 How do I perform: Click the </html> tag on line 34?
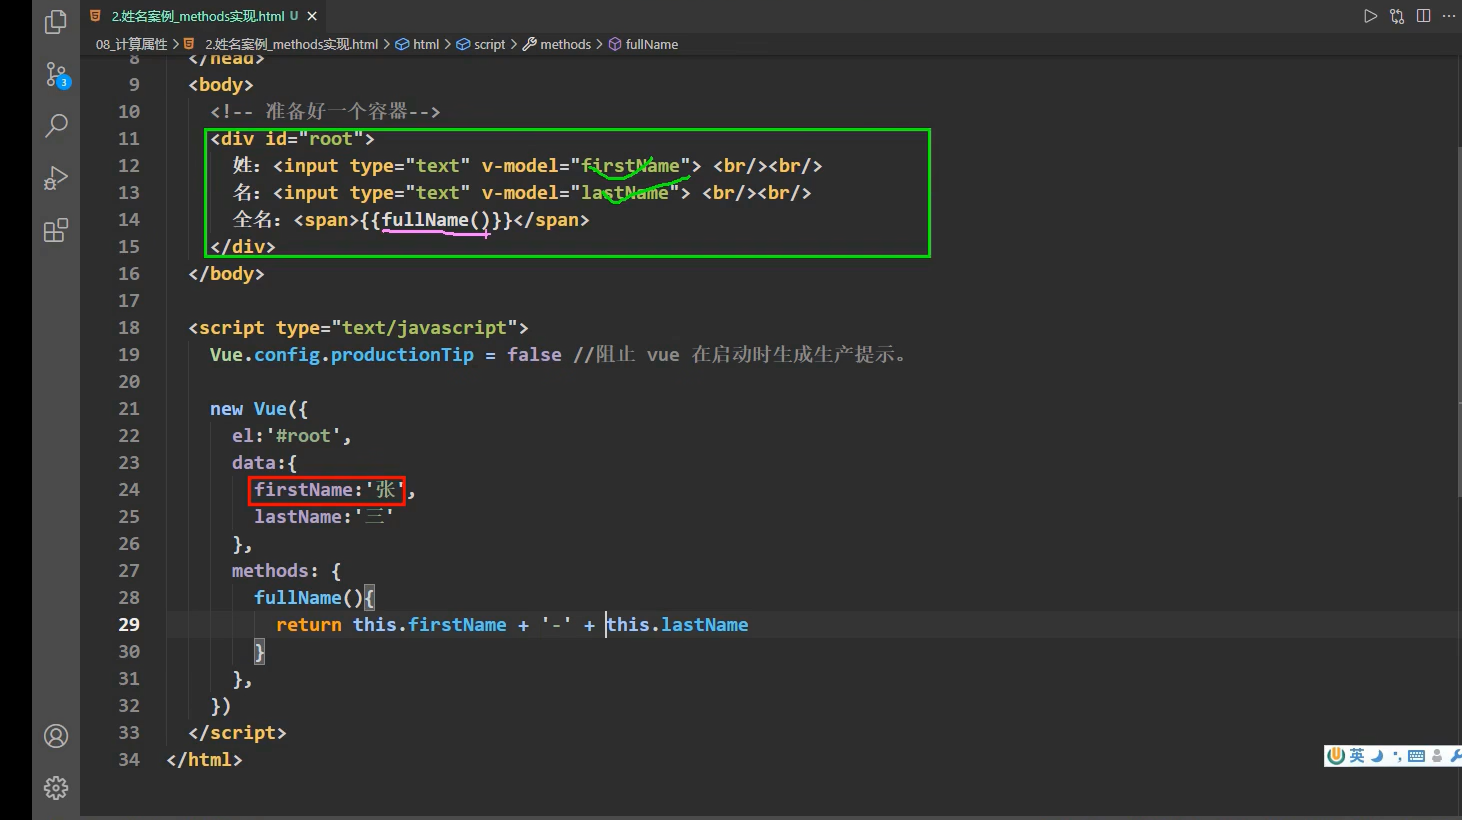pyautogui.click(x=204, y=760)
